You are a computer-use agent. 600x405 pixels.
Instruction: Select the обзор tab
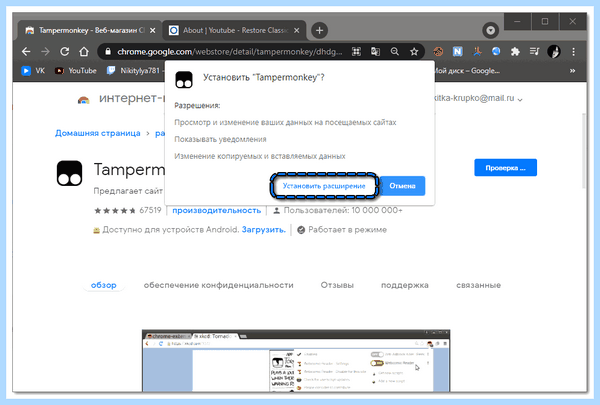click(x=103, y=285)
